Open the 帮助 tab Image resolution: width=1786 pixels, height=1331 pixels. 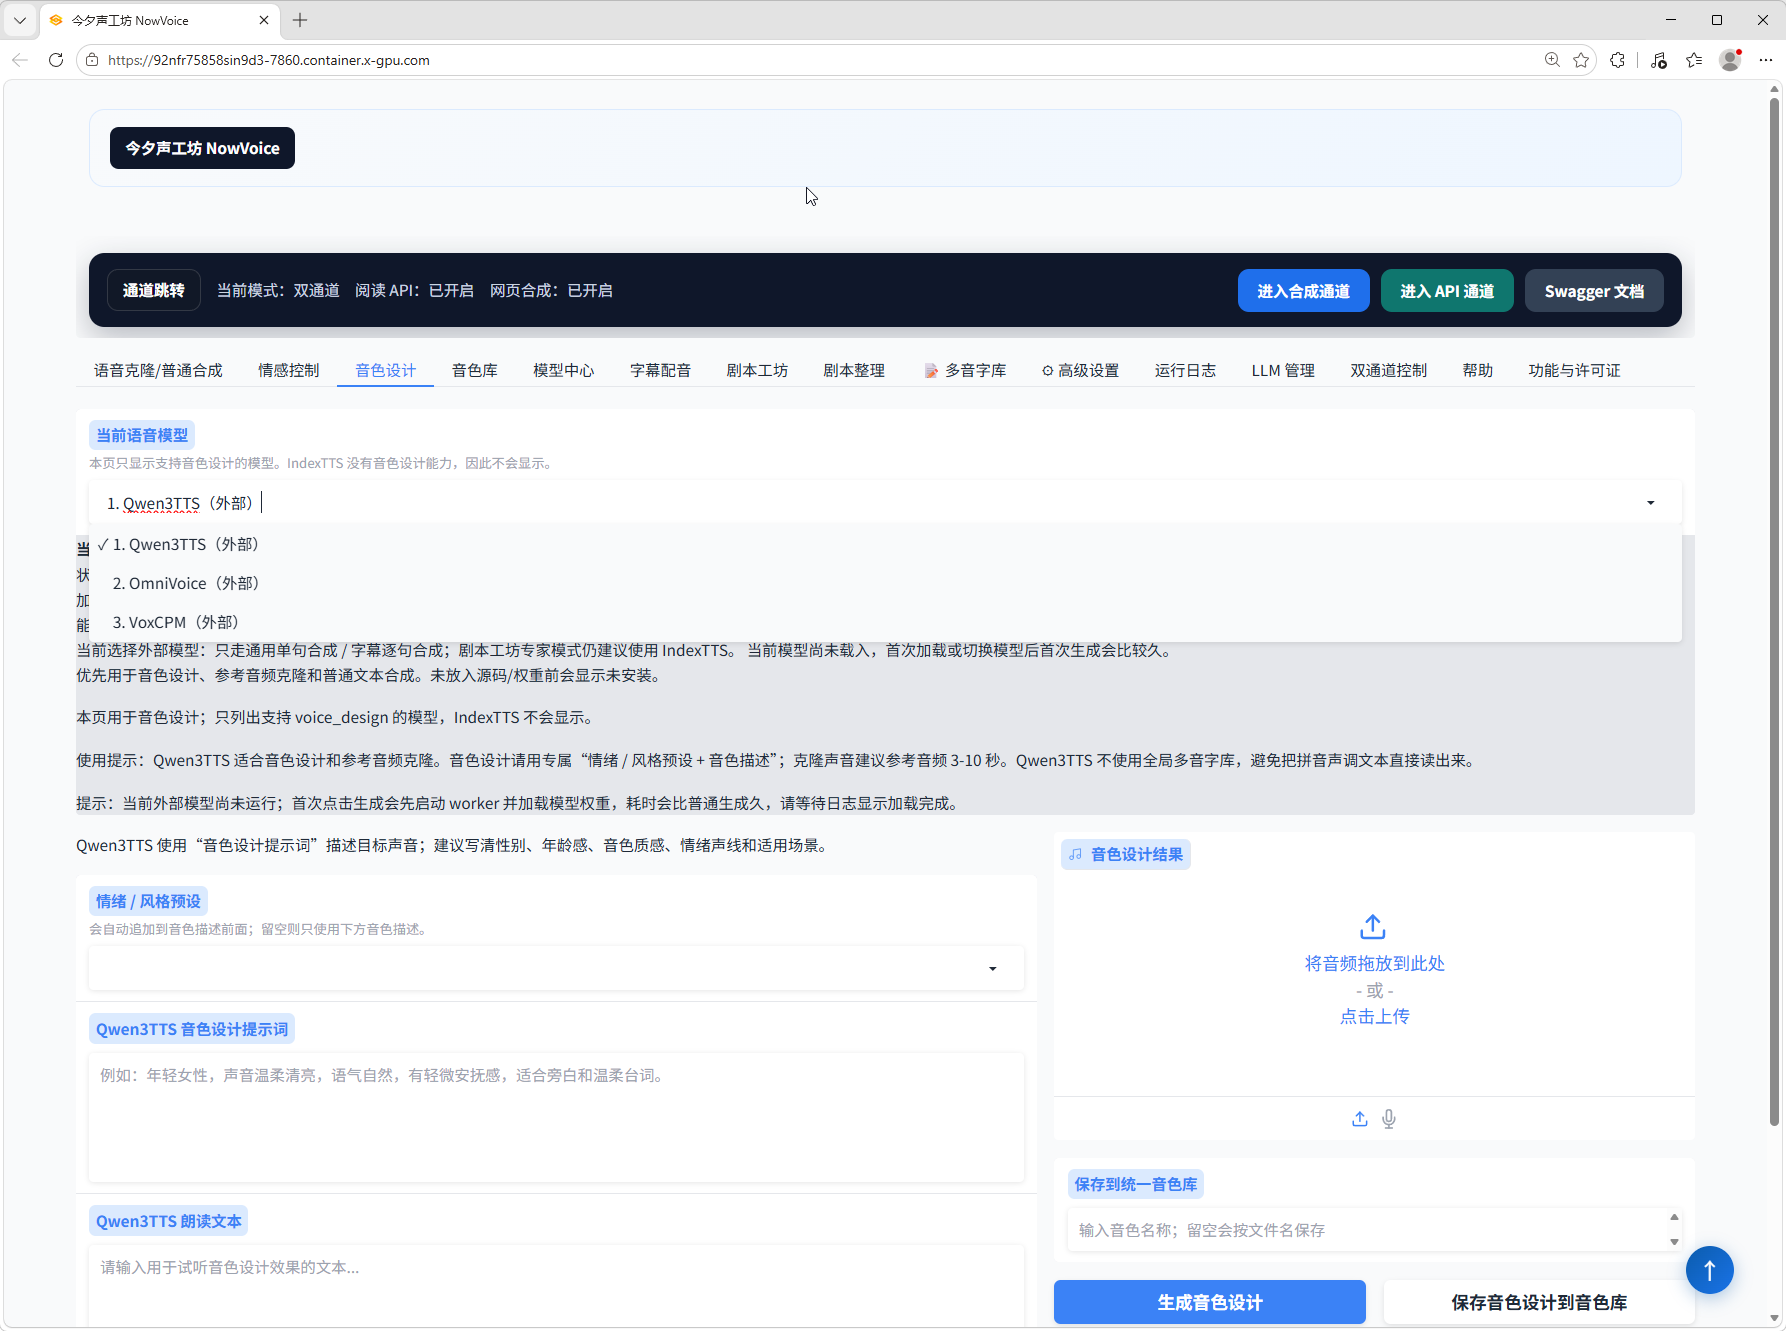pos(1477,370)
